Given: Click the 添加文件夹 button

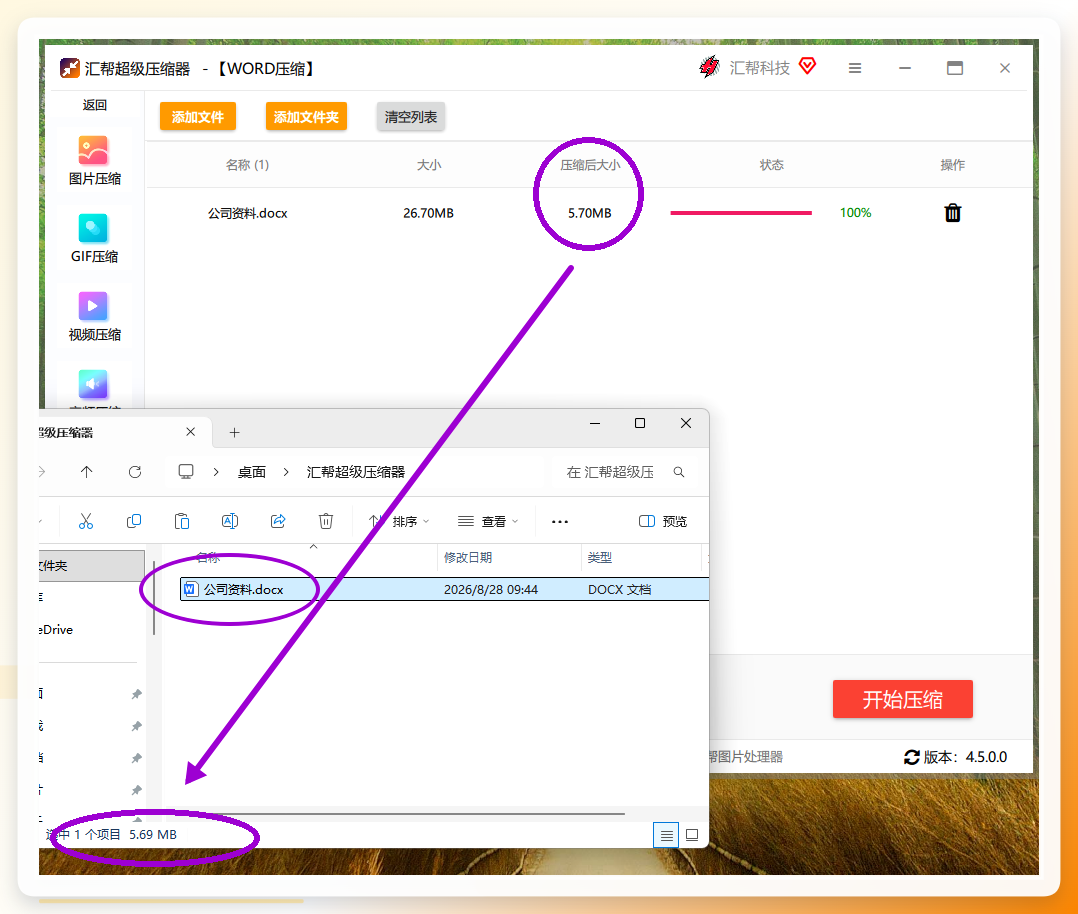Looking at the screenshot, I should coord(306,117).
